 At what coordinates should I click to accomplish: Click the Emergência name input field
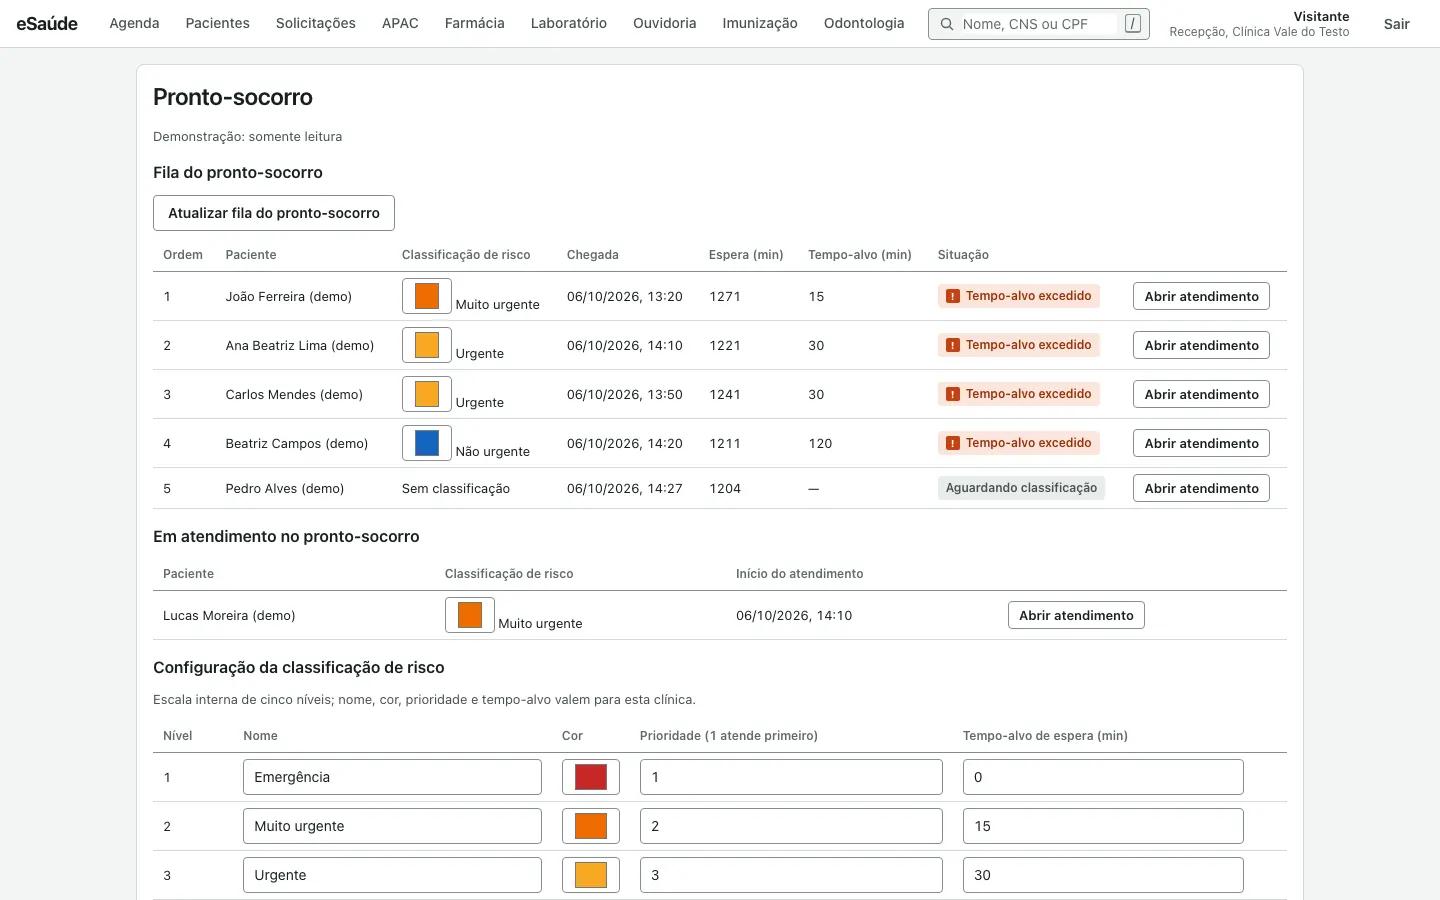392,777
